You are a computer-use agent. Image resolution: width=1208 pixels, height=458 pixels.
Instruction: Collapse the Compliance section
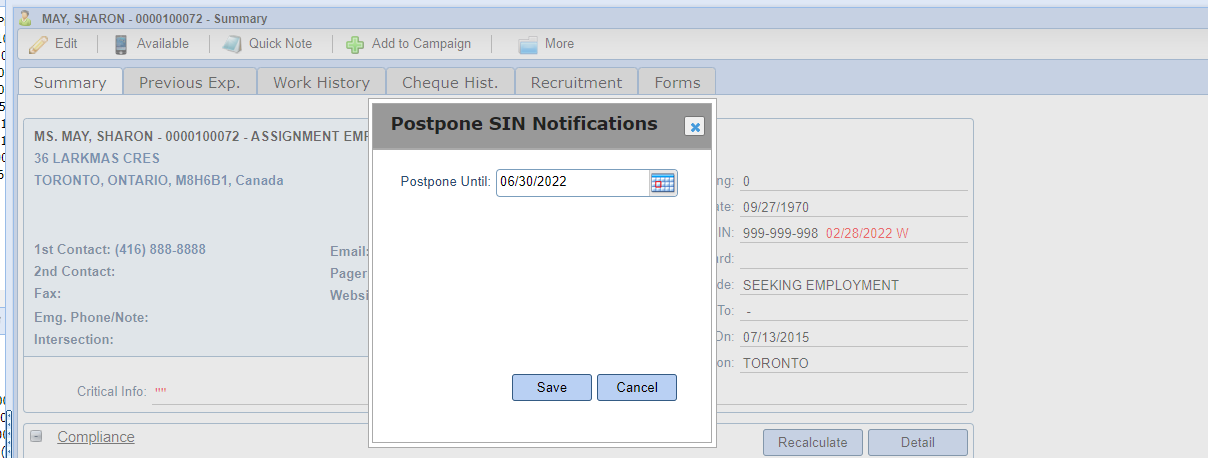pyautogui.click(x=36, y=436)
